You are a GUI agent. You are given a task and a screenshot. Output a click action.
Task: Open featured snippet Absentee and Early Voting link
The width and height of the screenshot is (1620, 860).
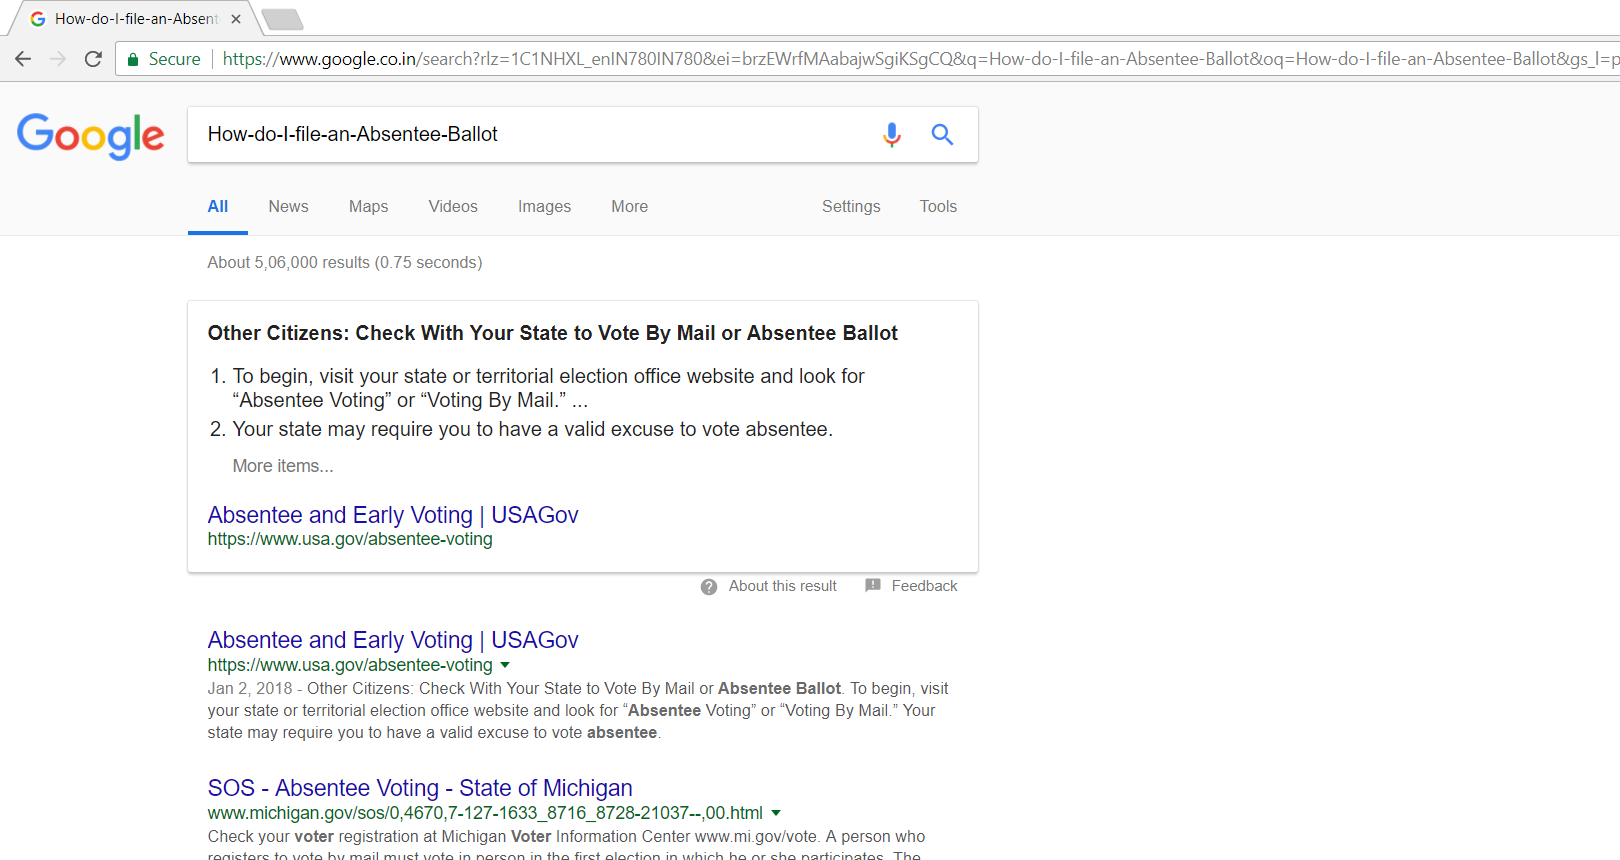(x=393, y=515)
